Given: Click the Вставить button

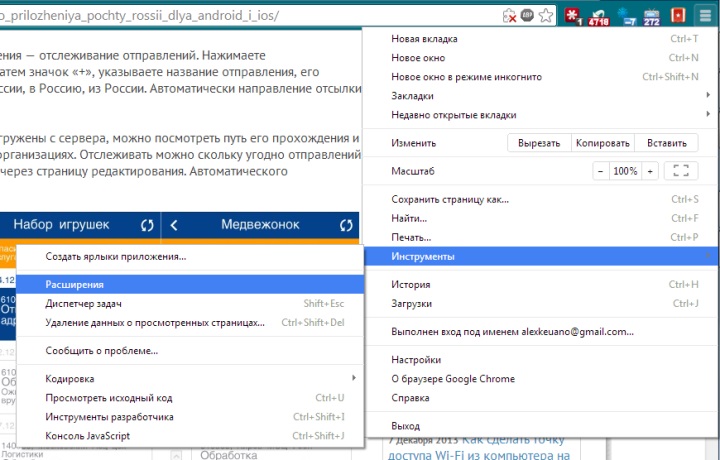Looking at the screenshot, I should [667, 143].
